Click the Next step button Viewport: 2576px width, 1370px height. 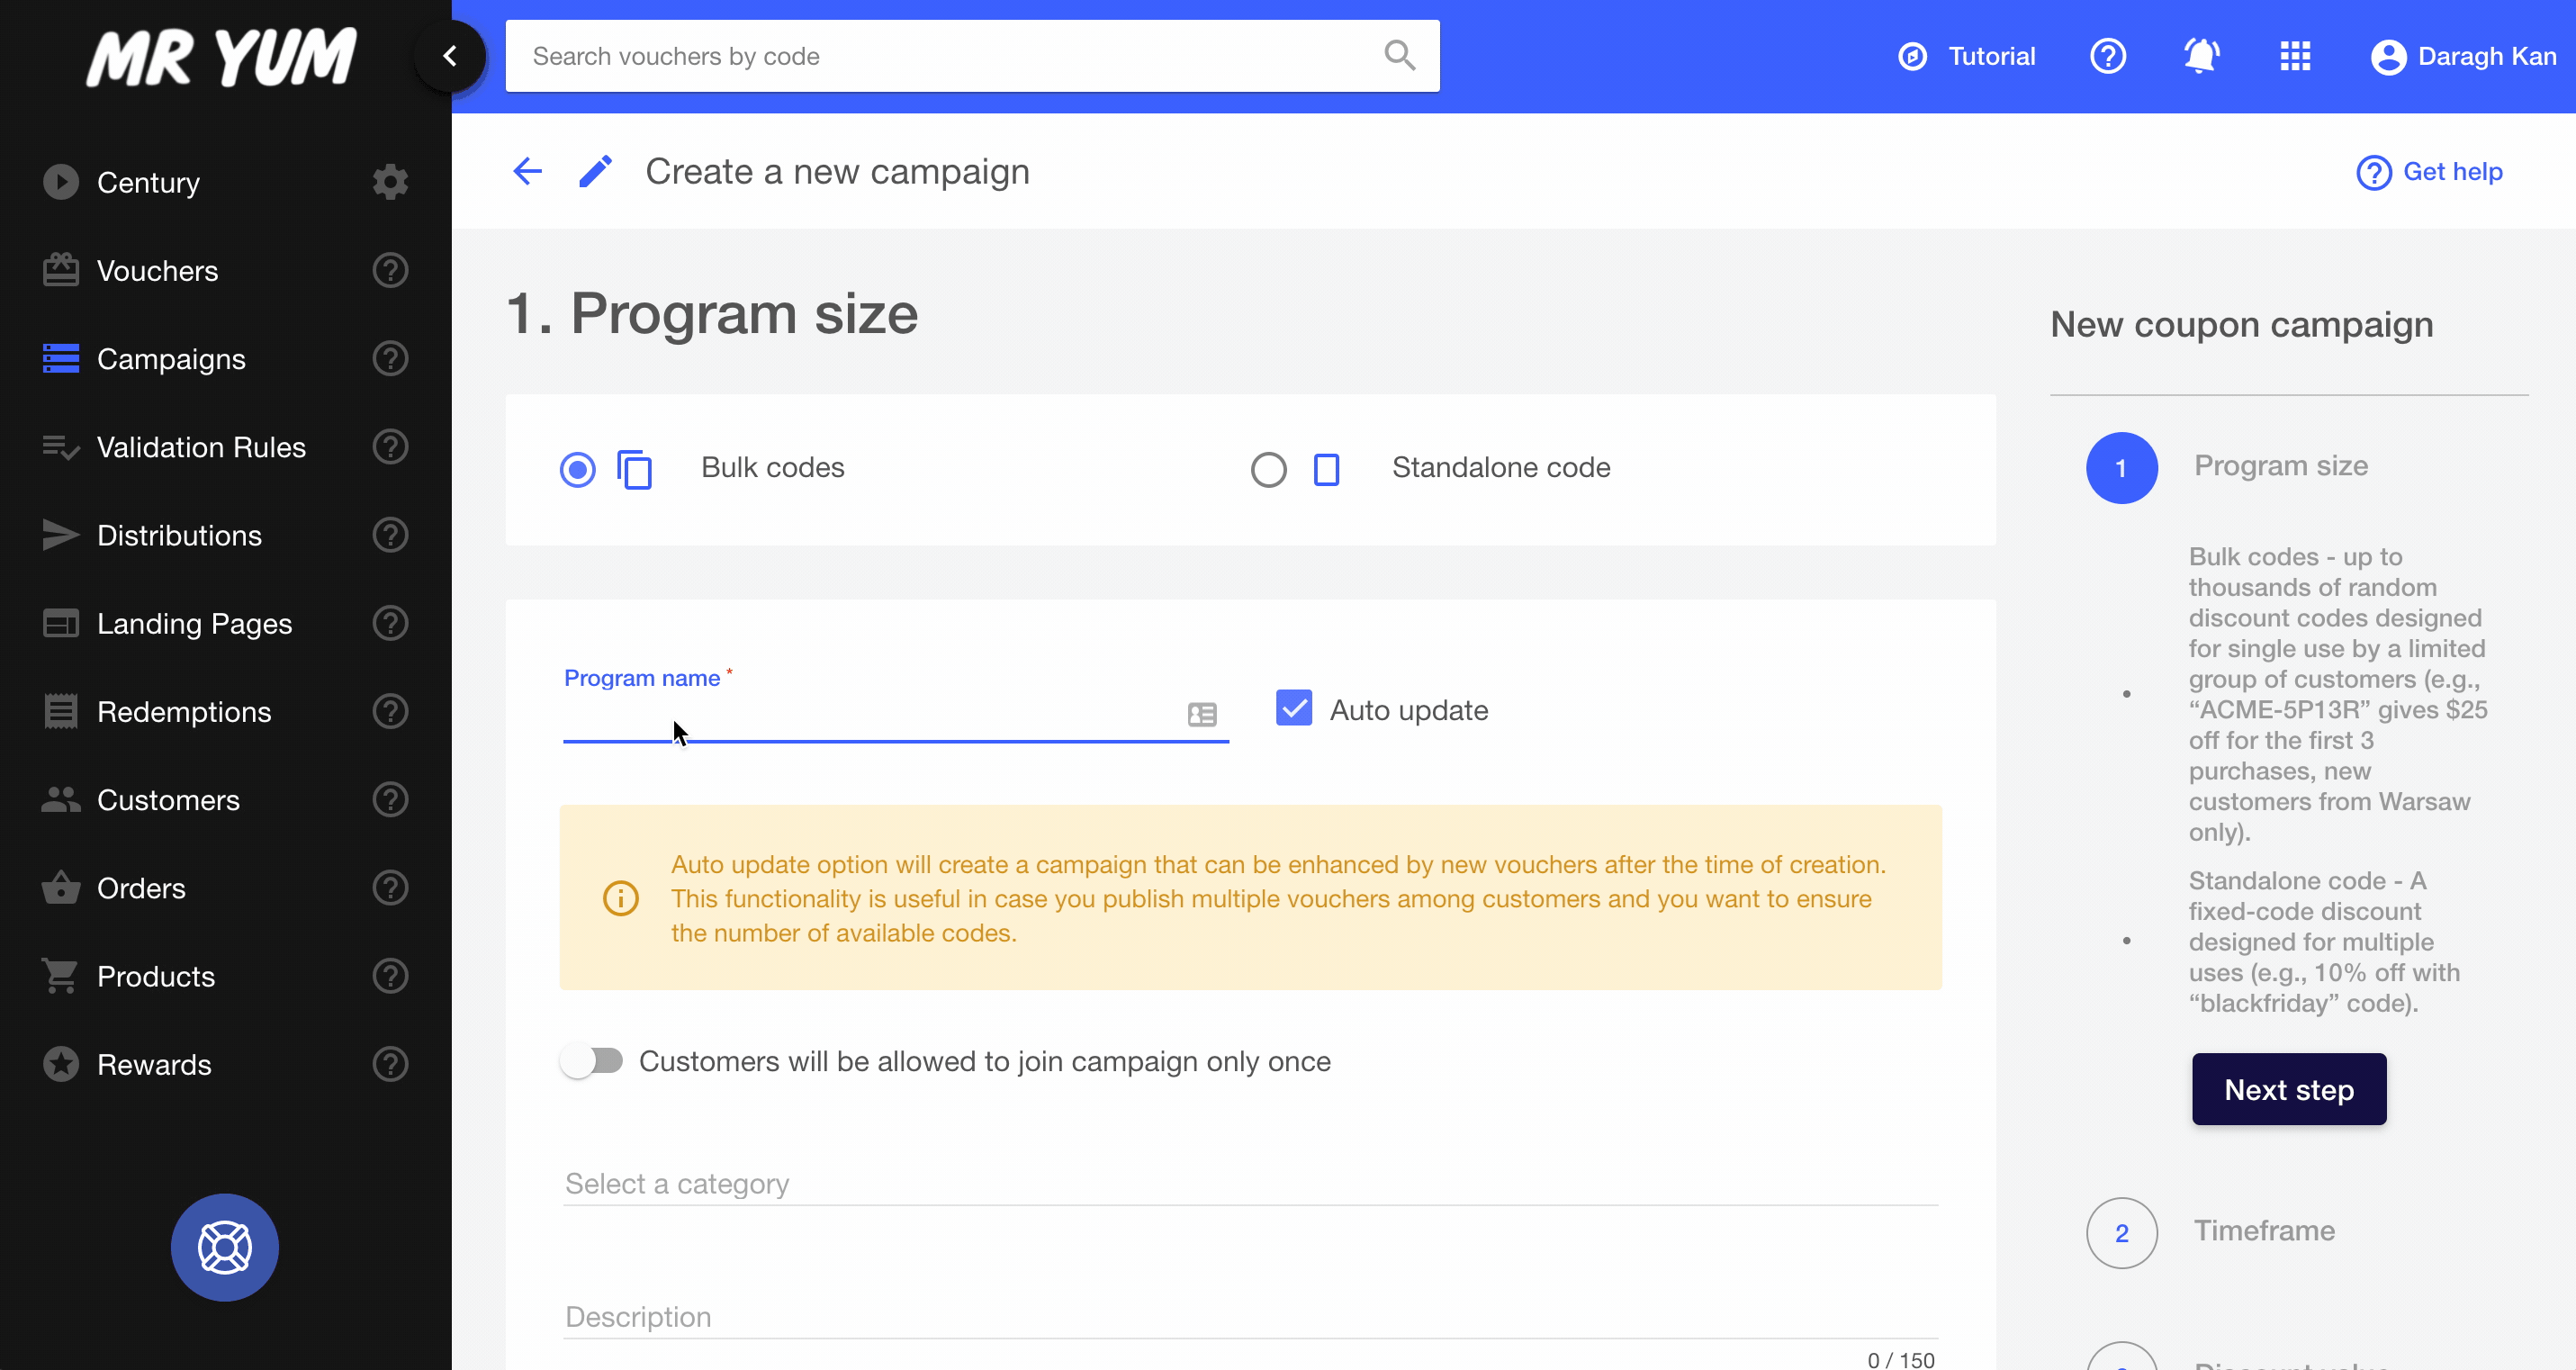2289,1089
